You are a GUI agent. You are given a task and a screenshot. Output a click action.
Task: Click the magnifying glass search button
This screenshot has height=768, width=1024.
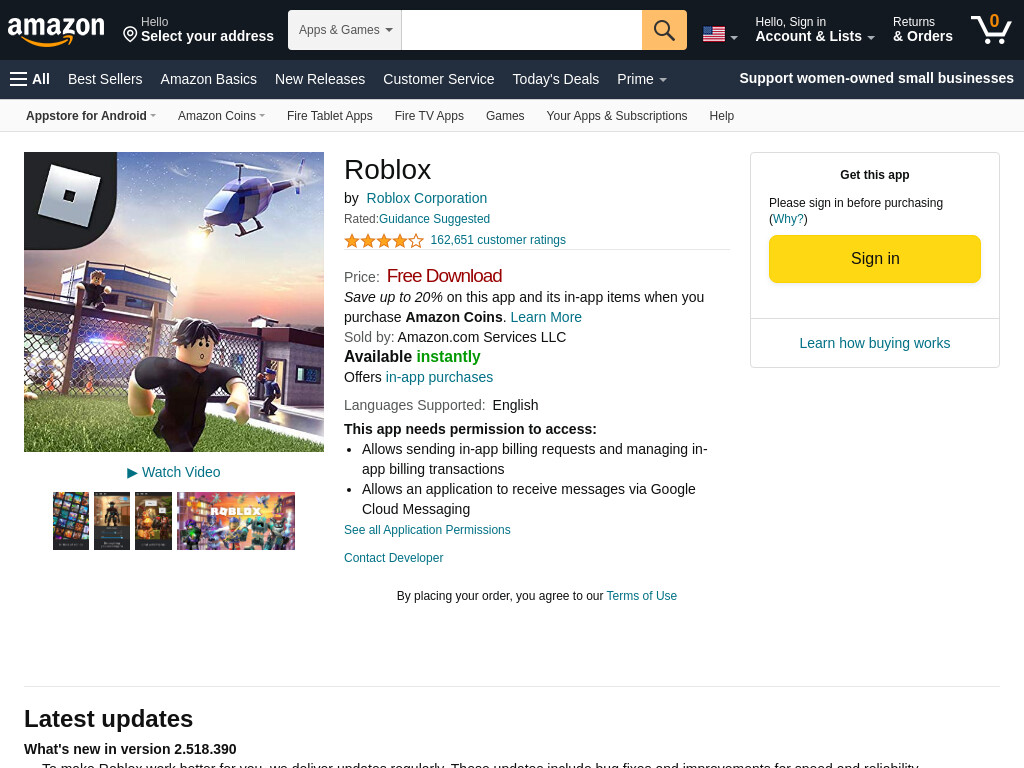(664, 30)
